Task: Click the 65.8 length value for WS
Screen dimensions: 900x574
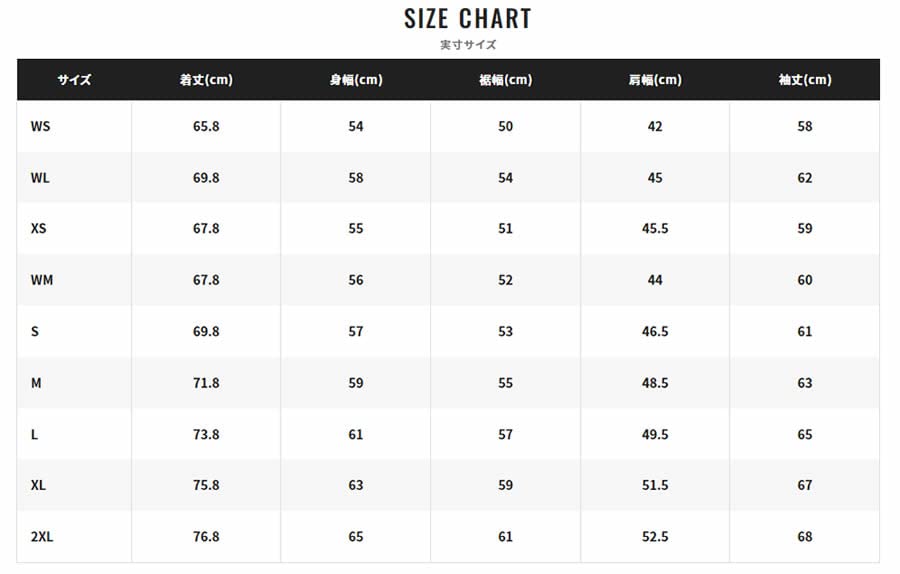Action: [x=206, y=127]
